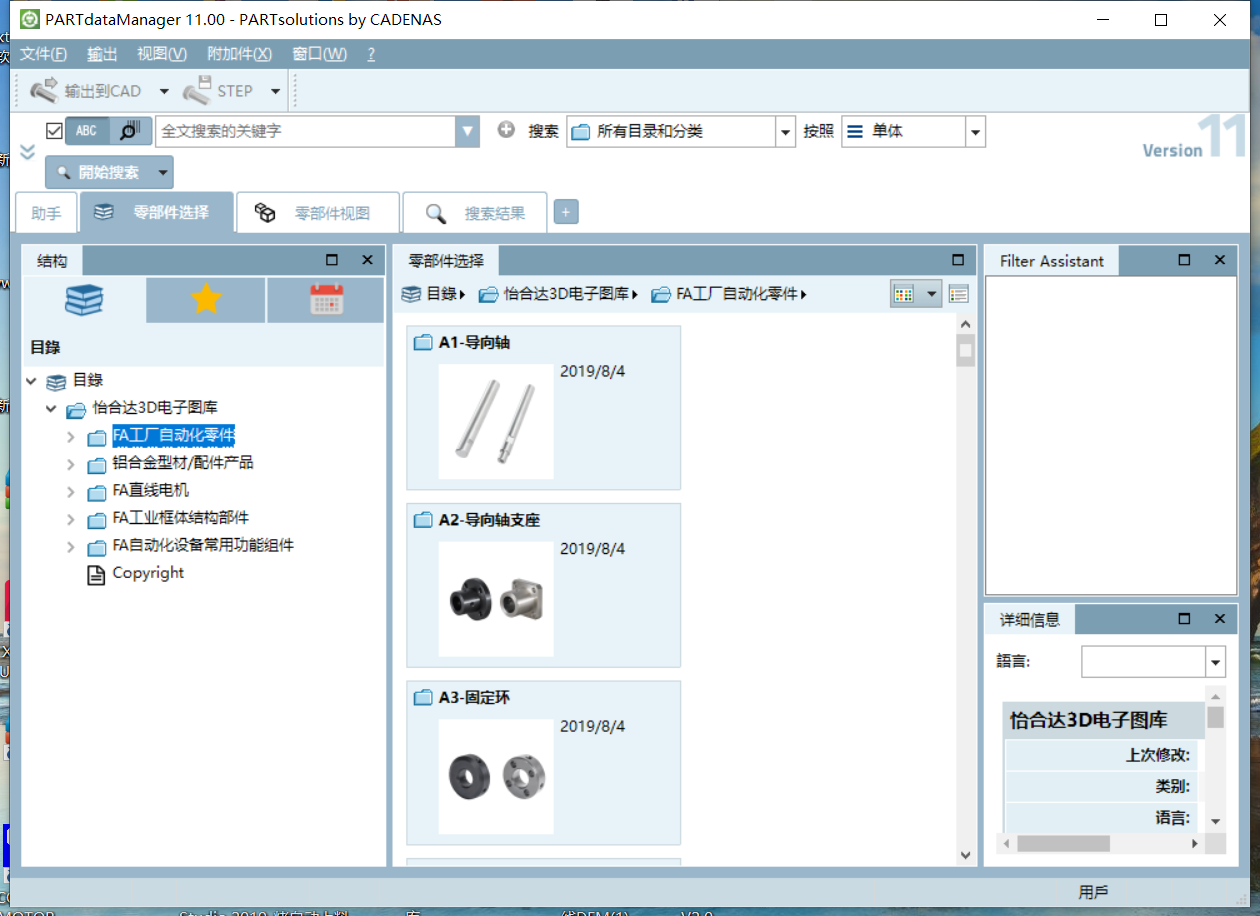Click the full-text search keyword field
Screen dimensions: 1260x916
coord(305,131)
